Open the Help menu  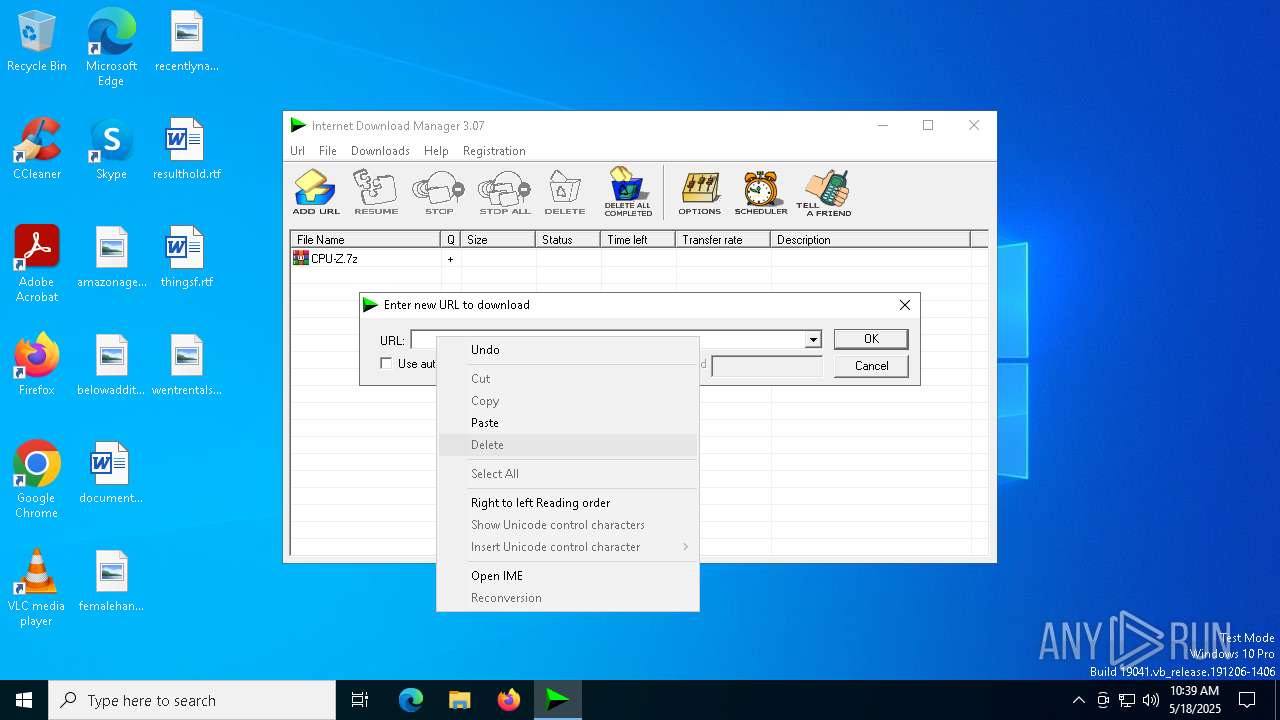pyautogui.click(x=436, y=151)
